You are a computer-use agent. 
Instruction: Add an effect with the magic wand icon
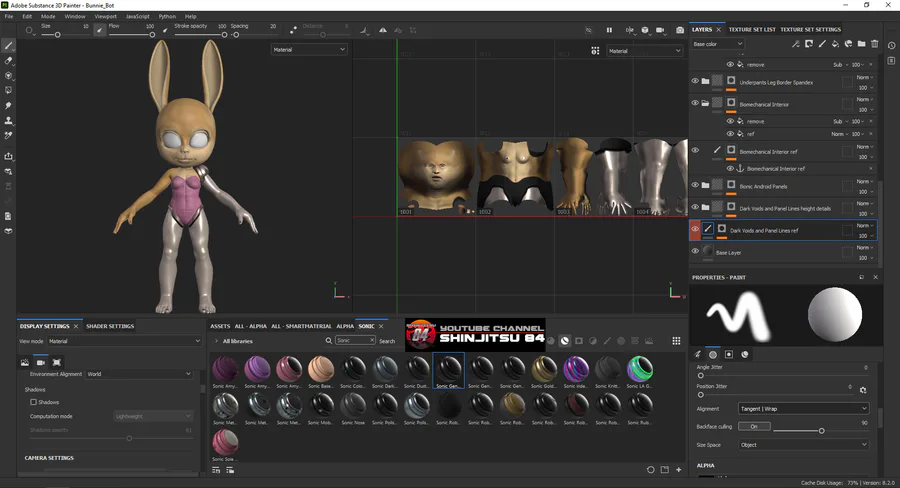[796, 44]
